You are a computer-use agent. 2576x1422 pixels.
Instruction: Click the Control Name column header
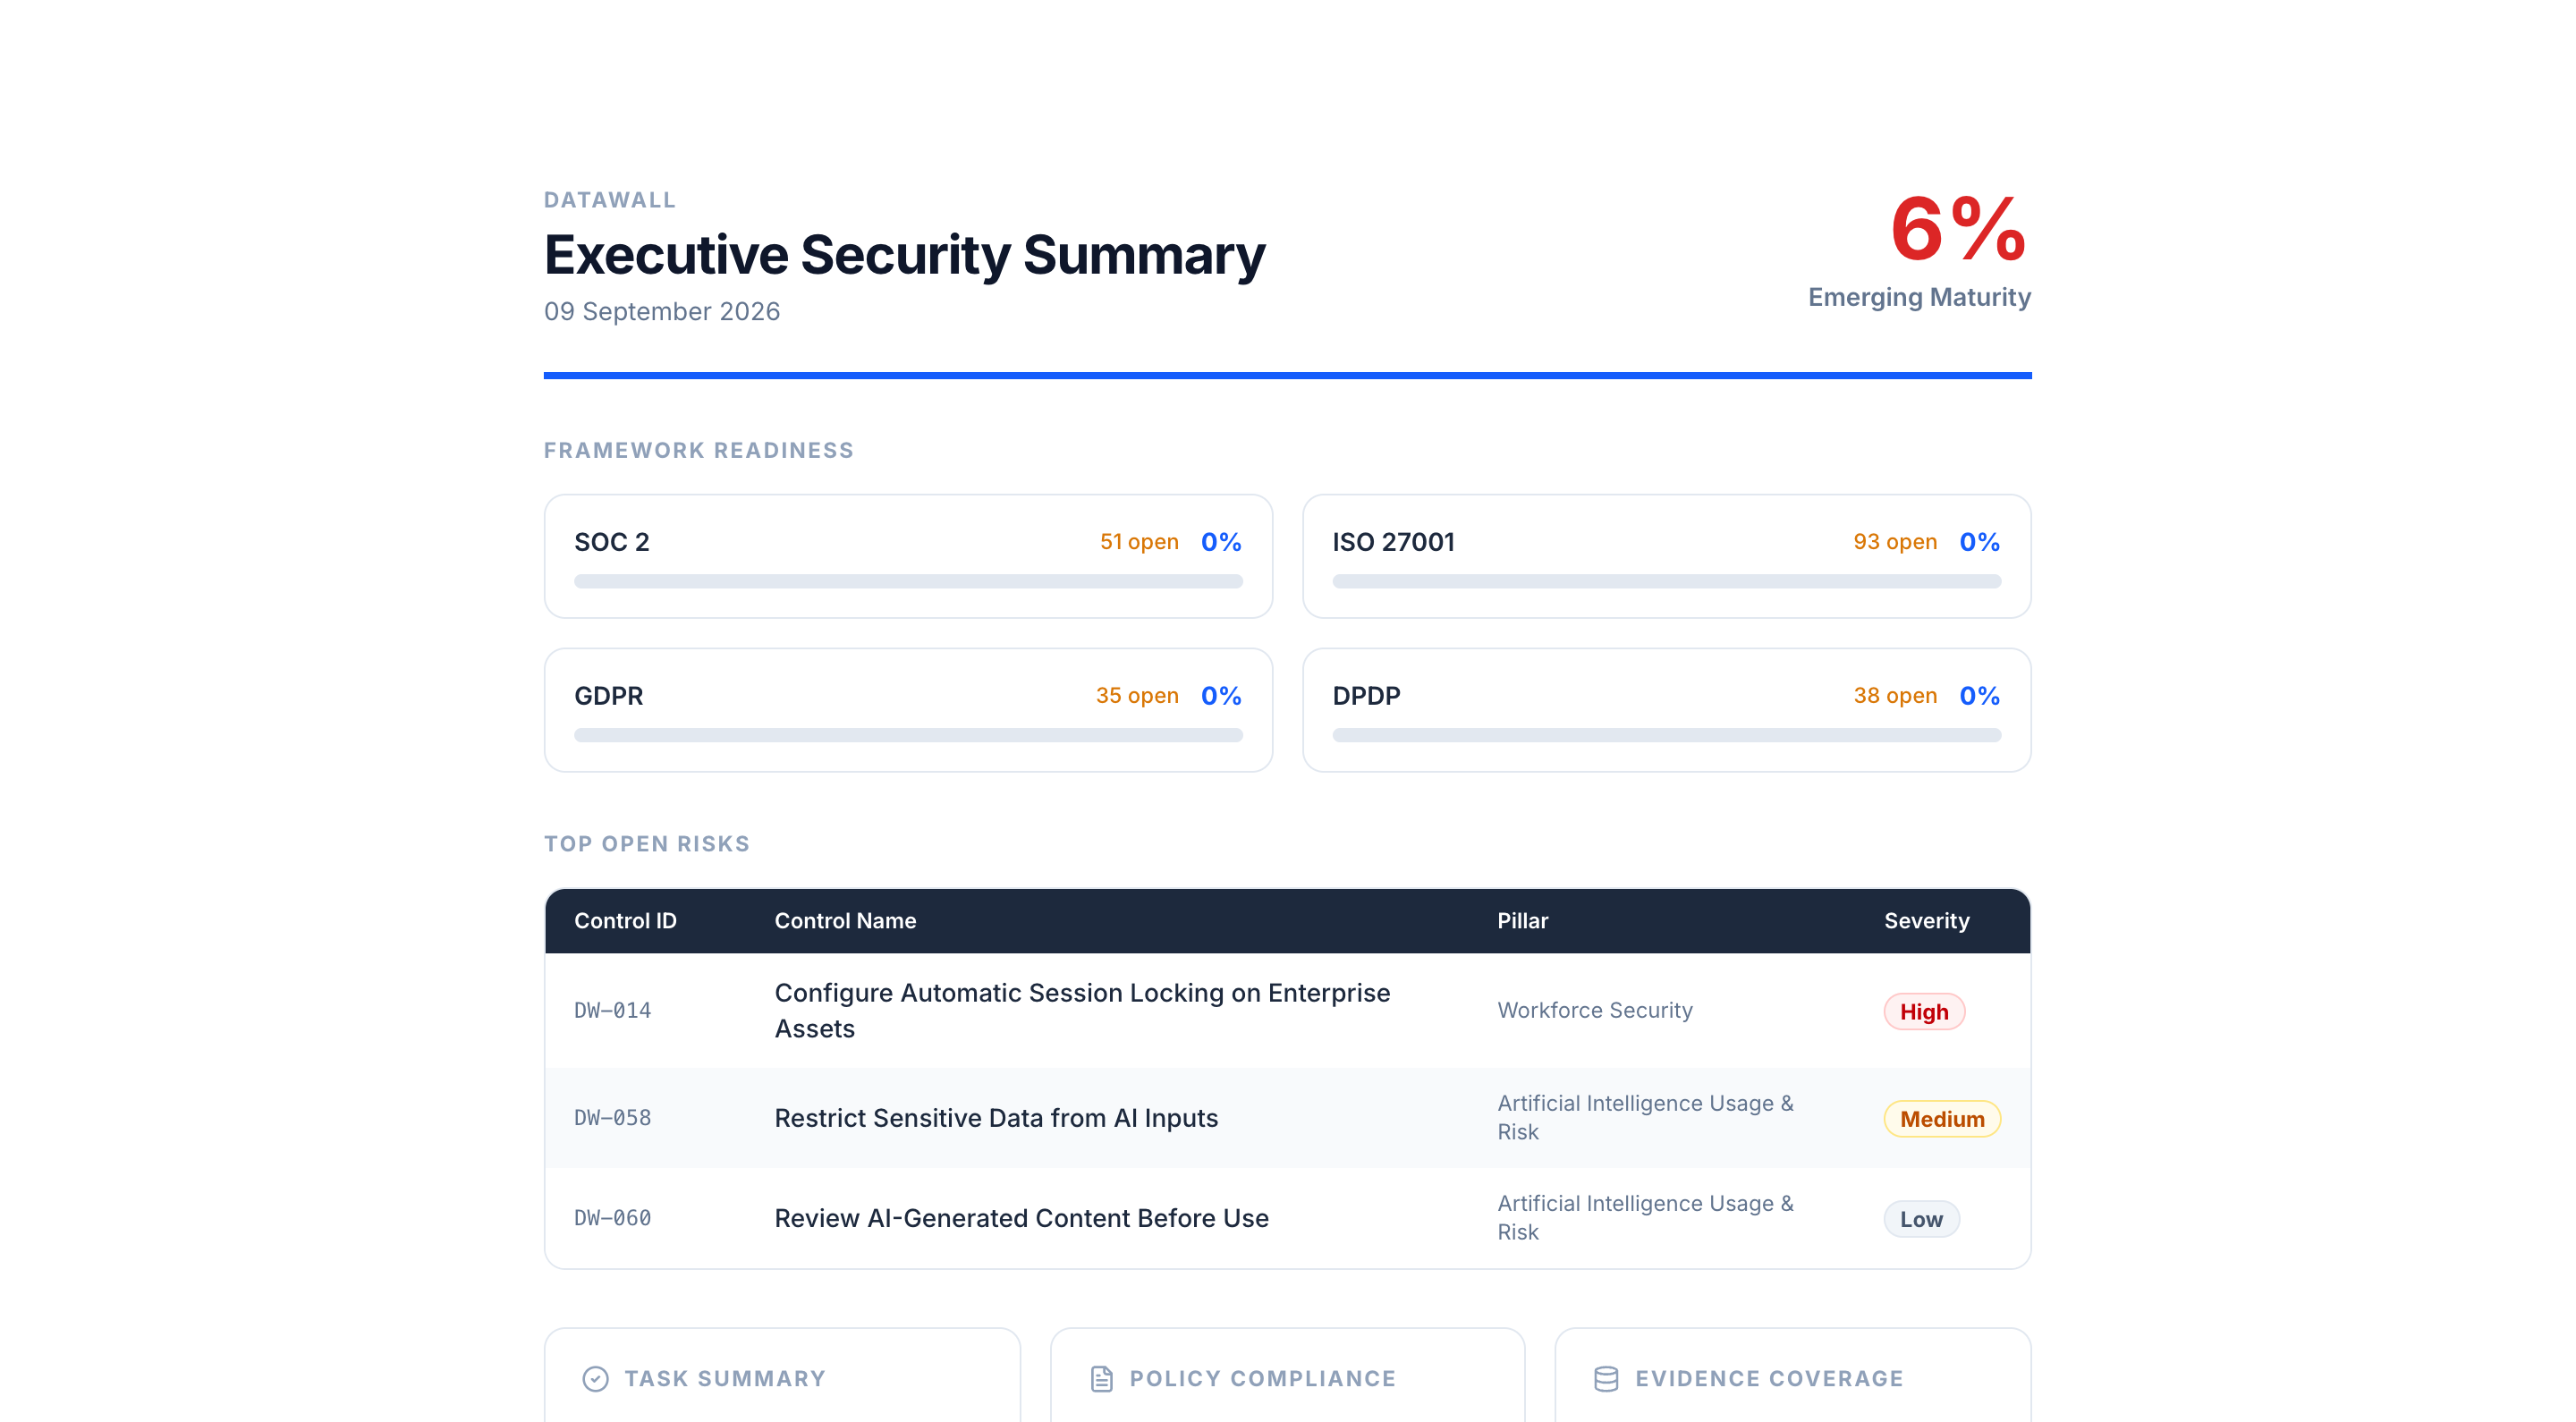pyautogui.click(x=845, y=921)
